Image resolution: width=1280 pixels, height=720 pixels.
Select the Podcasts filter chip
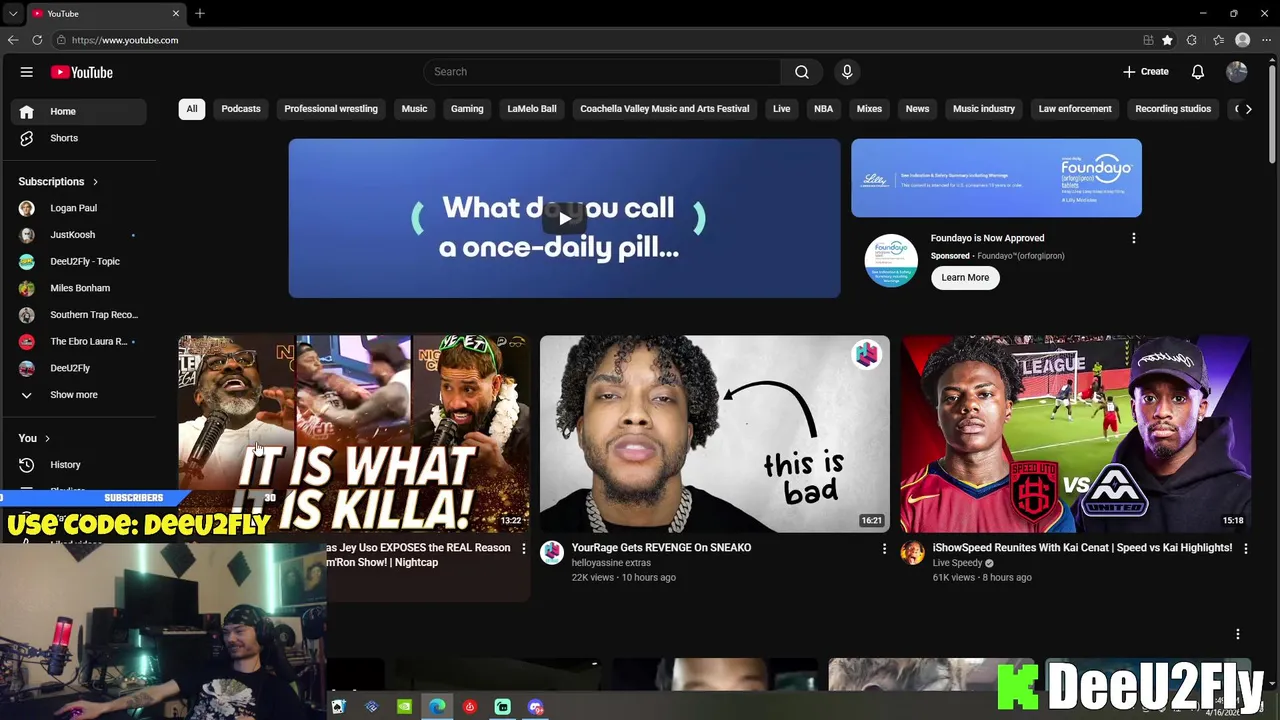click(x=241, y=109)
